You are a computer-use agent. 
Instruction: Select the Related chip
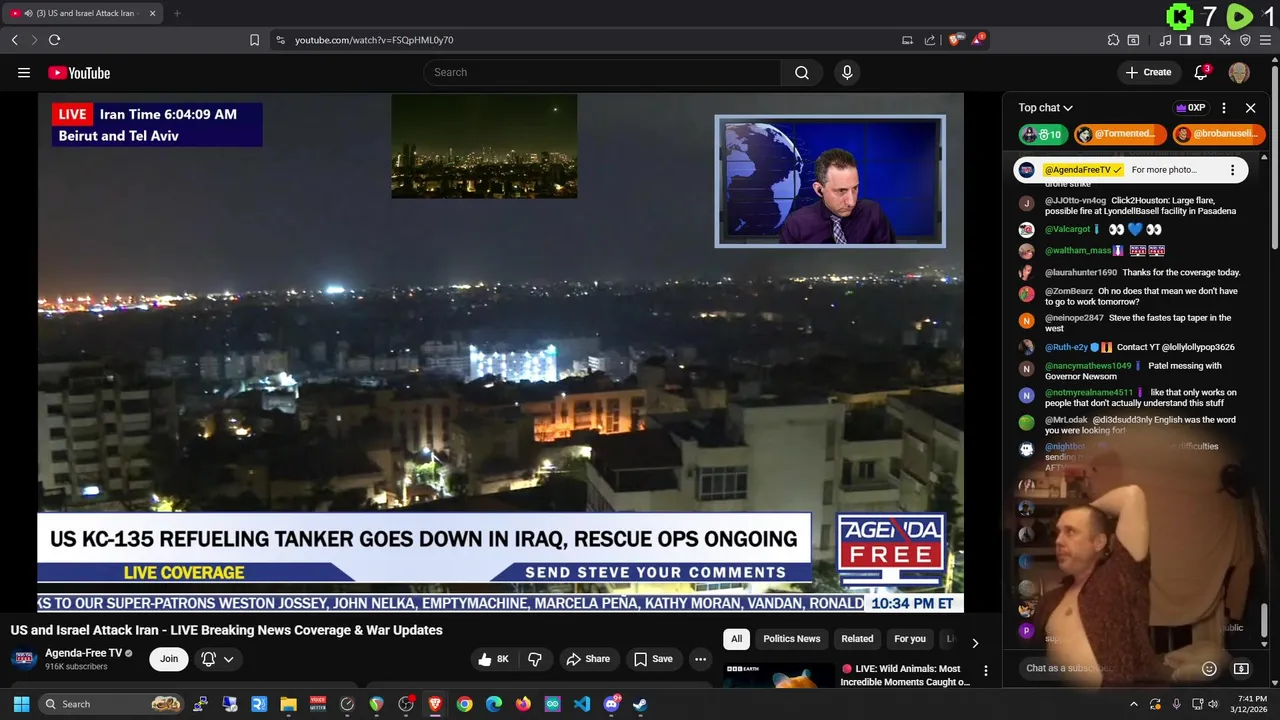tap(857, 639)
